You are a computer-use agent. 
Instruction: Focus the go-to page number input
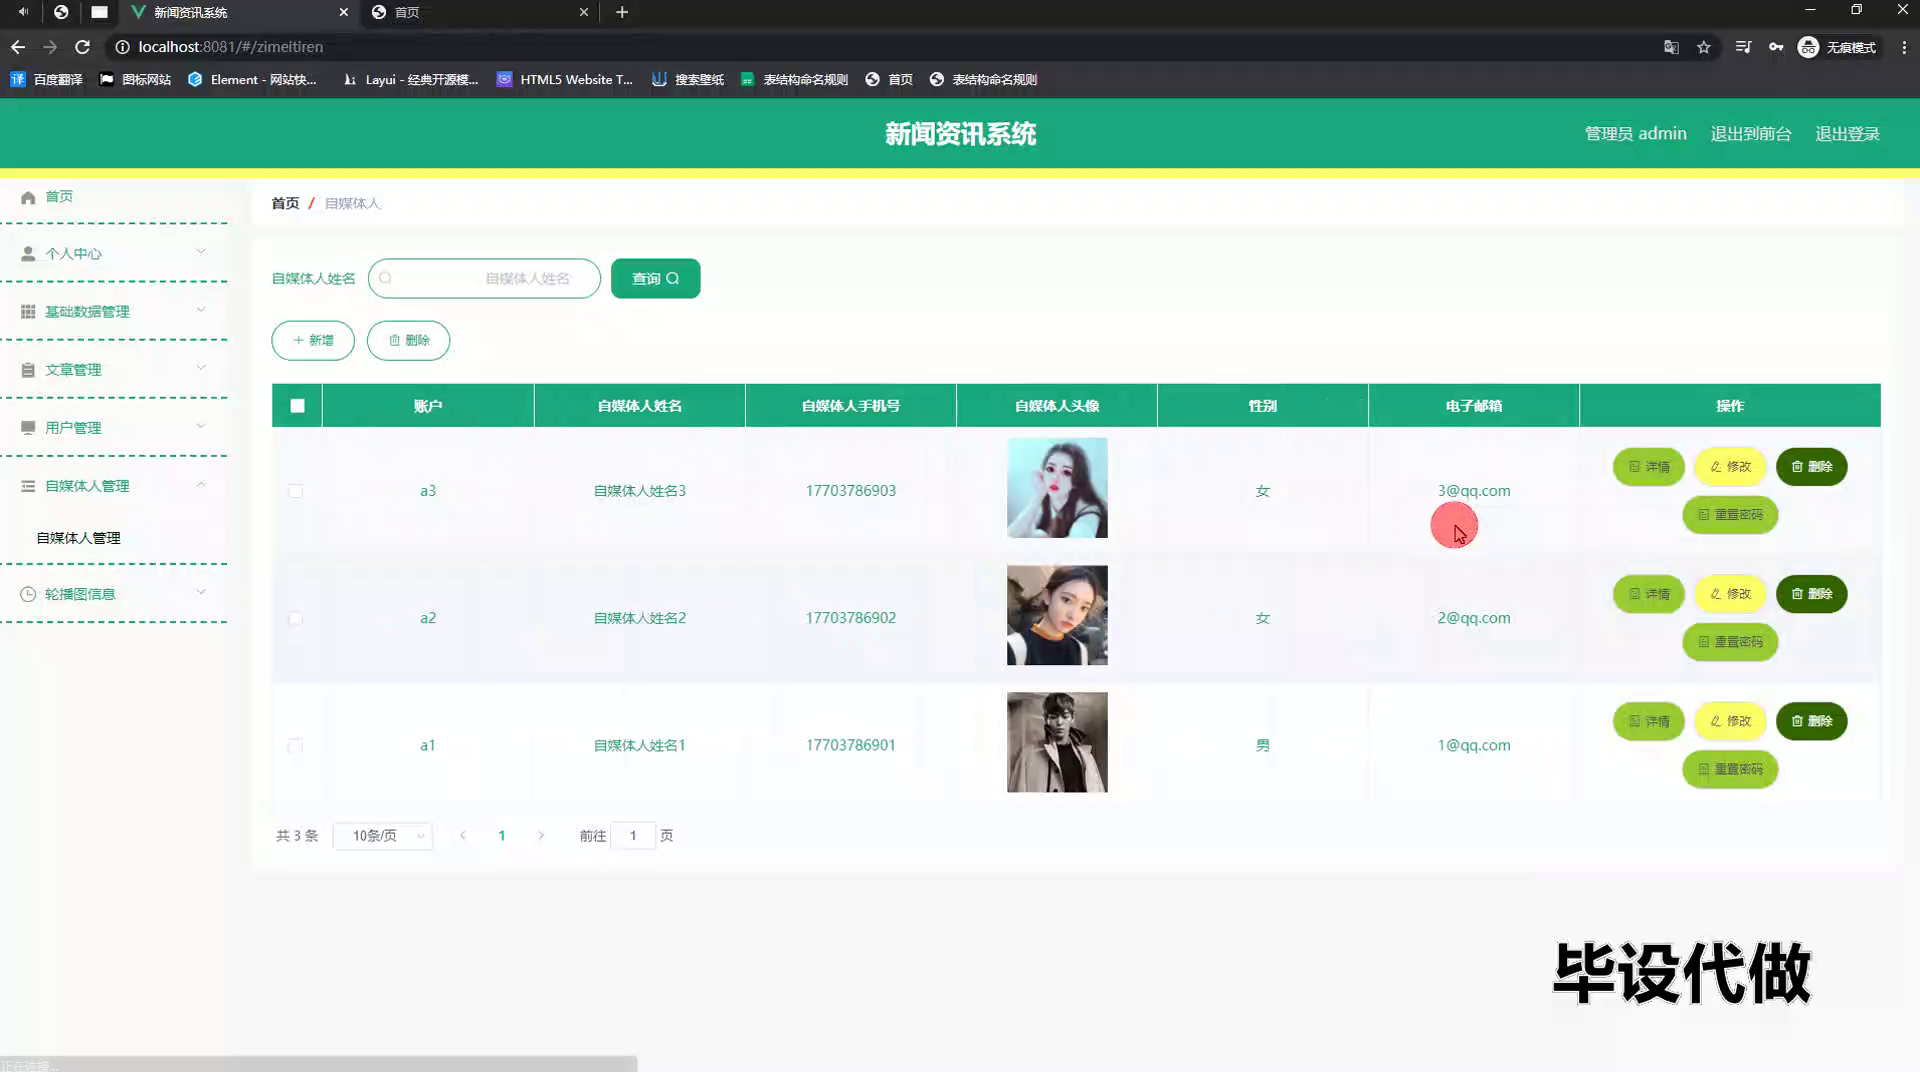[x=633, y=836]
